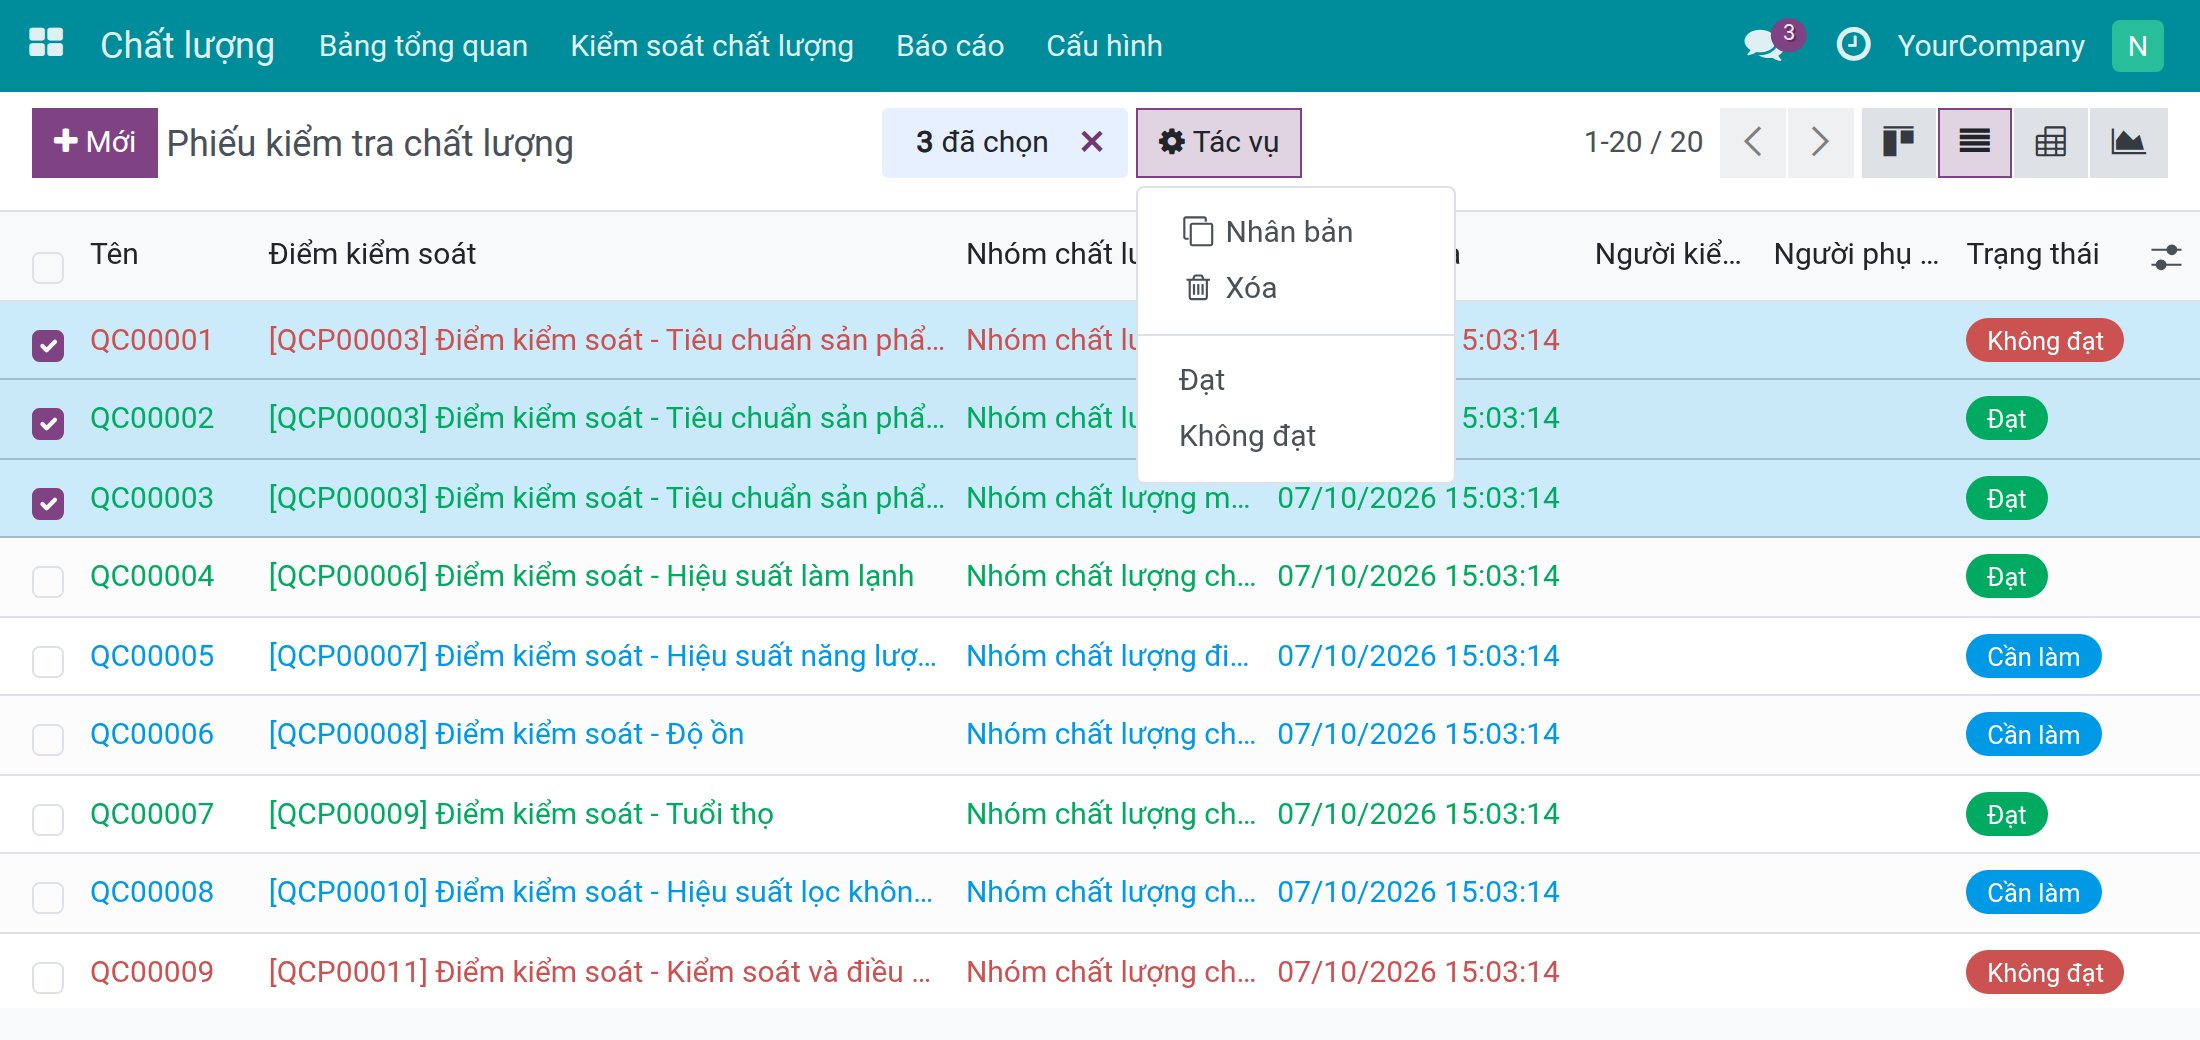Create a new record with Mới
Image resolution: width=2200 pixels, height=1040 pixels.
[95, 143]
